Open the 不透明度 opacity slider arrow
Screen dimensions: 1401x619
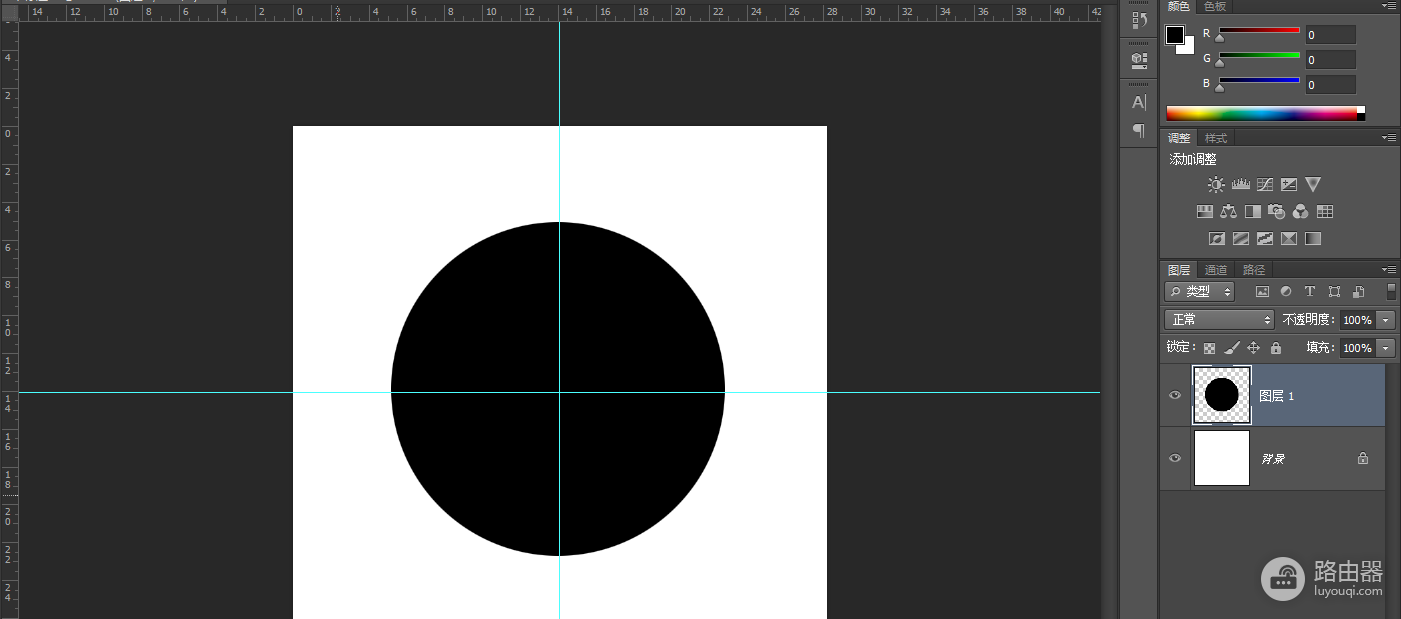tap(1386, 320)
